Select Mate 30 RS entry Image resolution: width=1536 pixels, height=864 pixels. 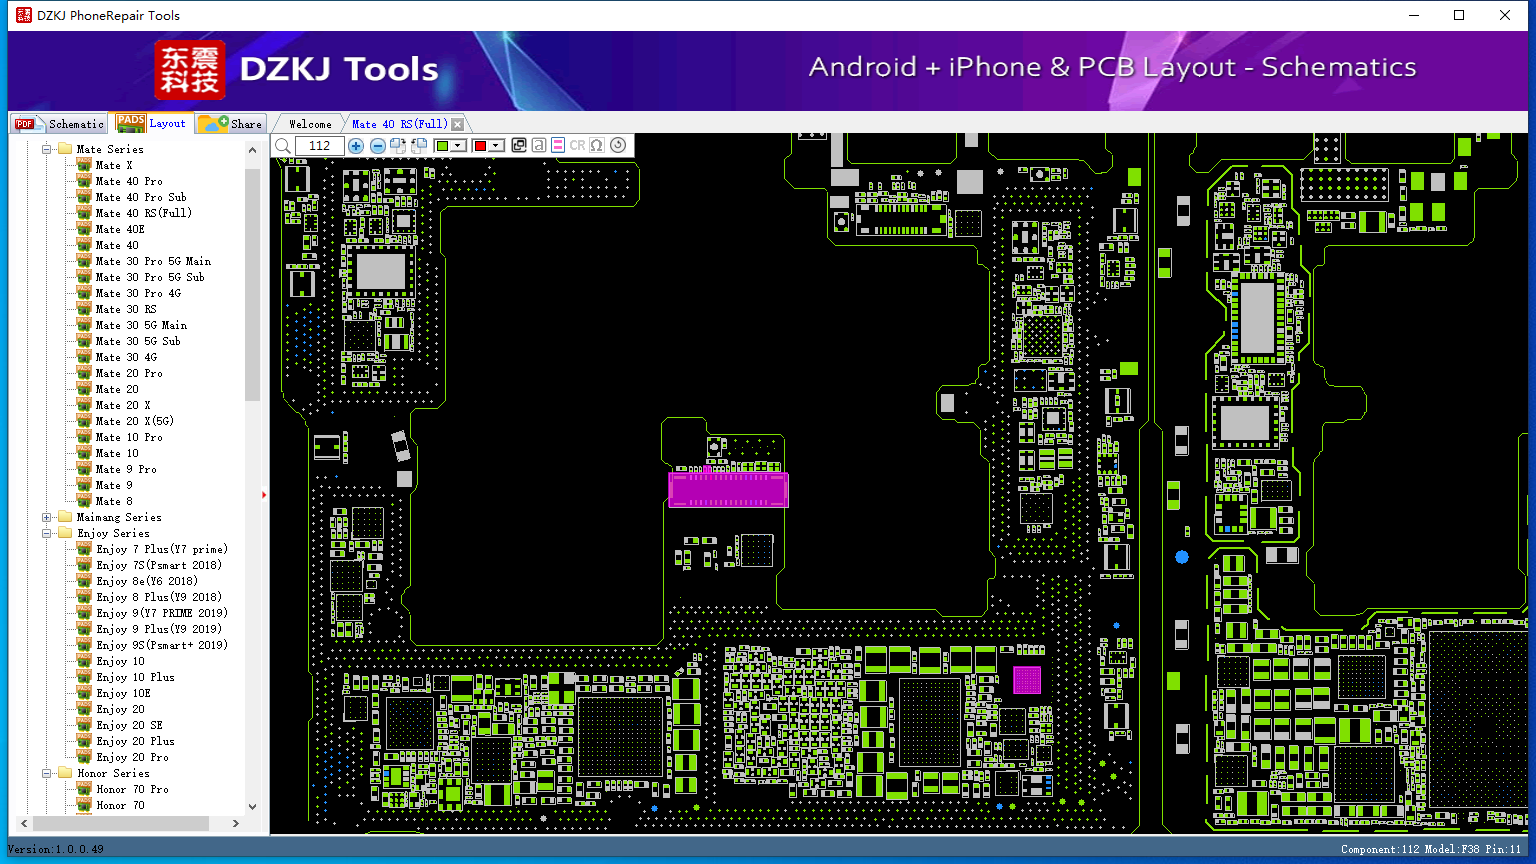pos(126,309)
